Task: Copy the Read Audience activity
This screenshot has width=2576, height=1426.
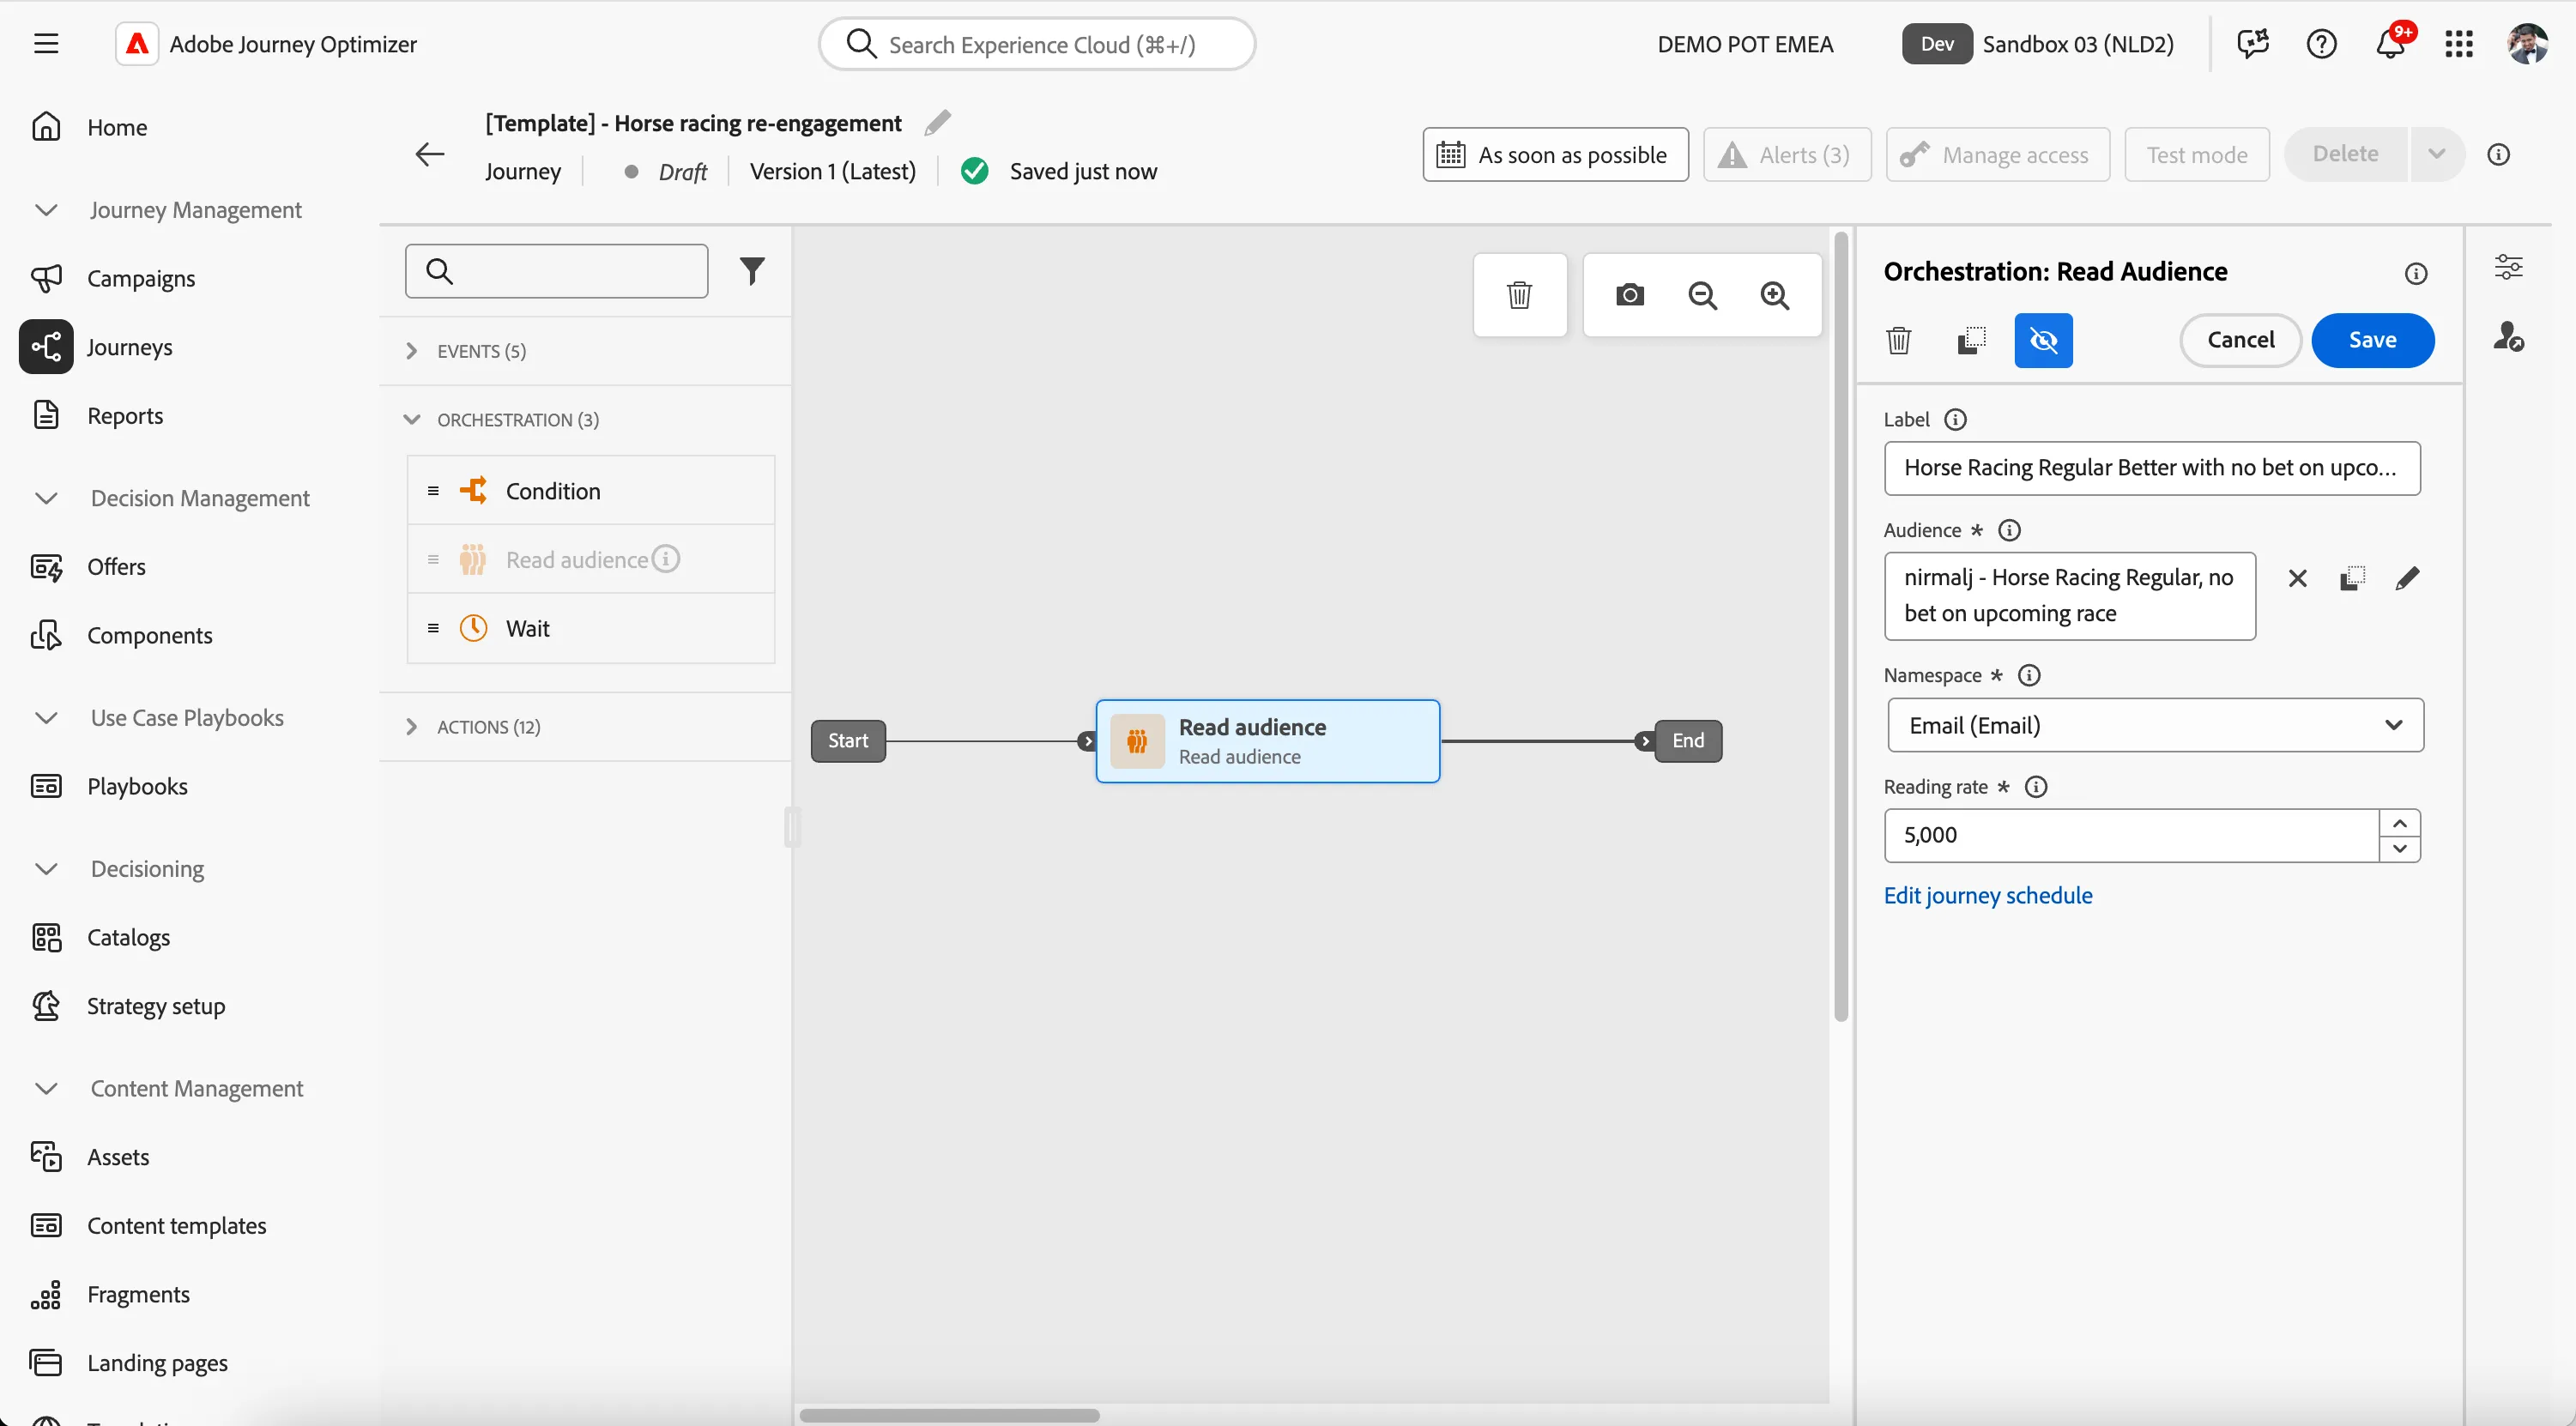Action: 1971,340
